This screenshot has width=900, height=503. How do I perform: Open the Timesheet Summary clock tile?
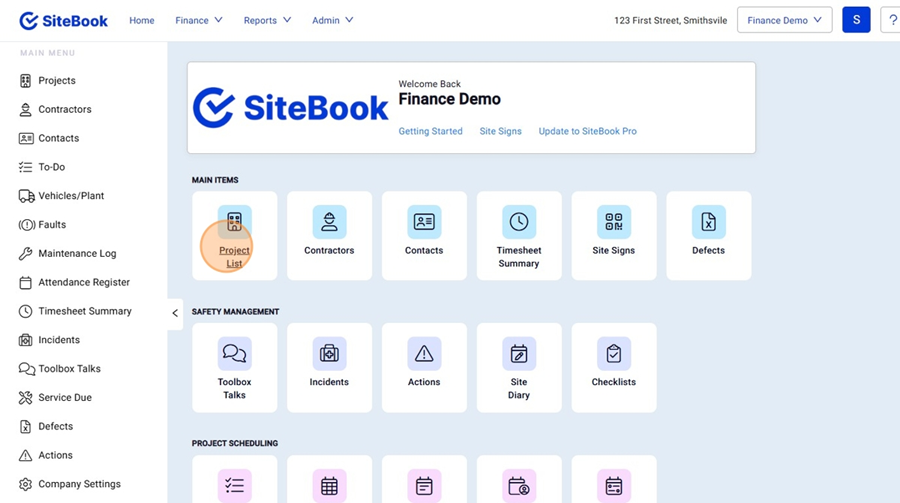coord(518,222)
